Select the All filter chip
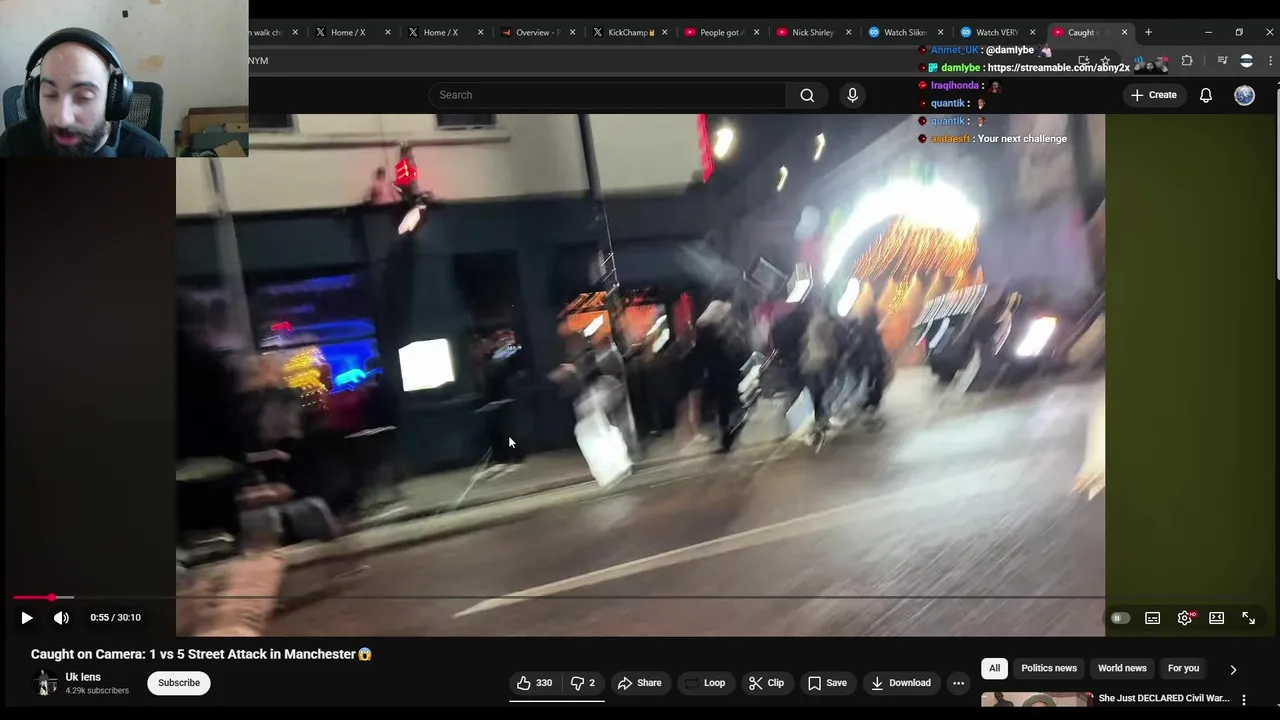Viewport: 1280px width, 720px height. click(x=994, y=668)
